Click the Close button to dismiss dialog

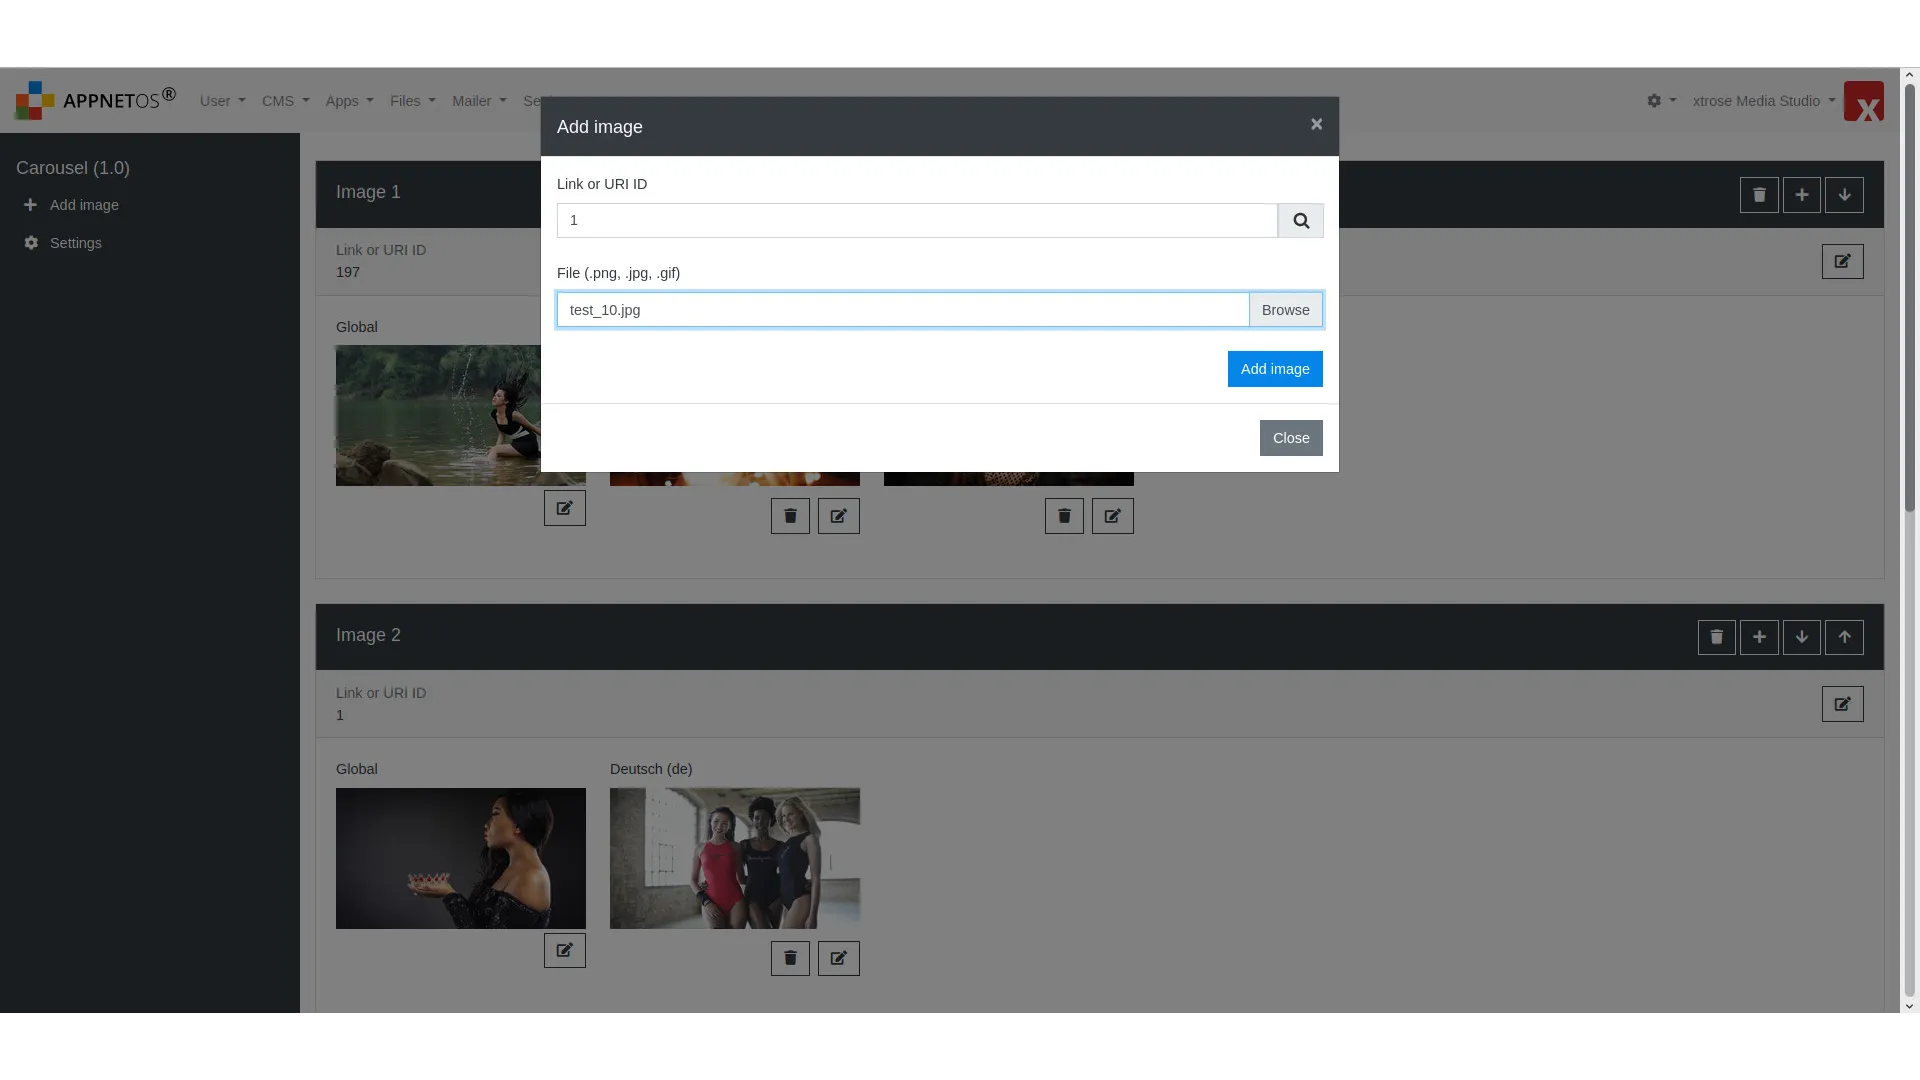click(1291, 438)
